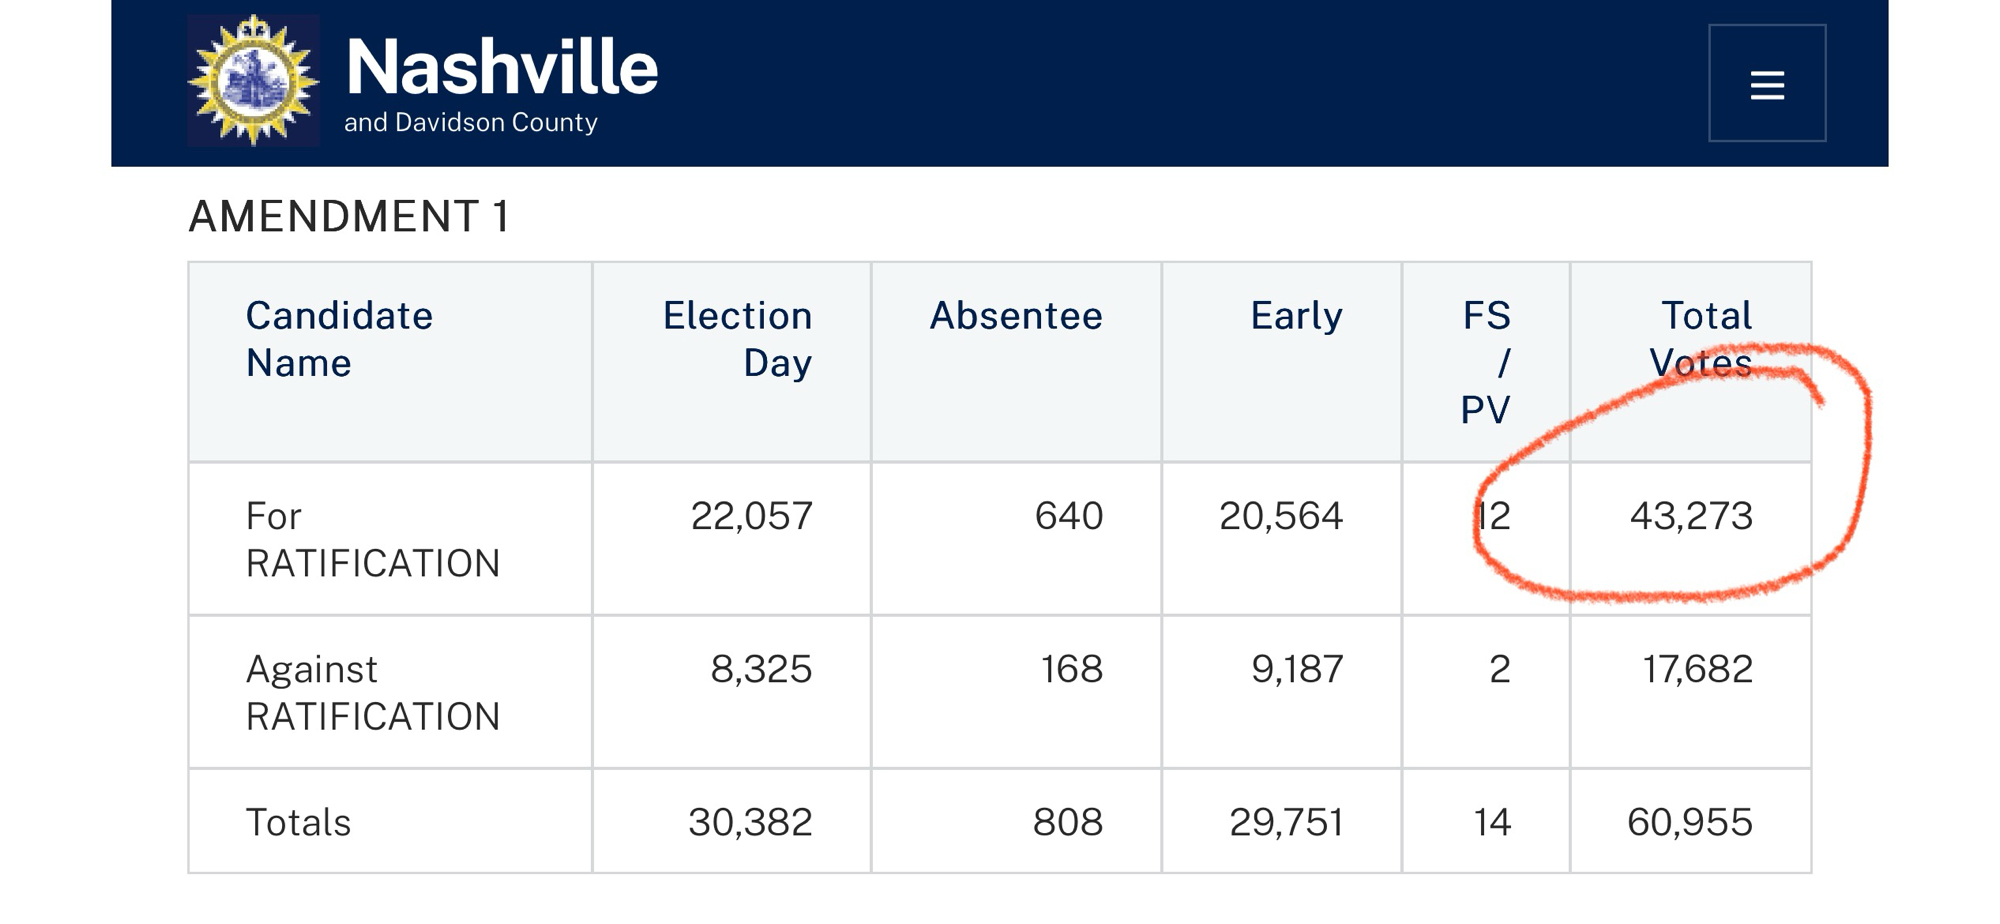Screen dimensions: 2000x924
Task: Click the 17,682 total votes cell
Action: pyautogui.click(x=1697, y=669)
